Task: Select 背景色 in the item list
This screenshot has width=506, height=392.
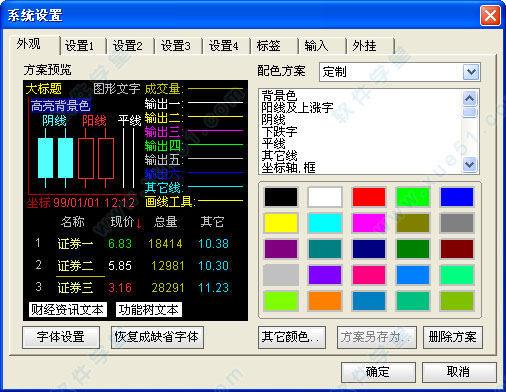Action: coord(279,95)
